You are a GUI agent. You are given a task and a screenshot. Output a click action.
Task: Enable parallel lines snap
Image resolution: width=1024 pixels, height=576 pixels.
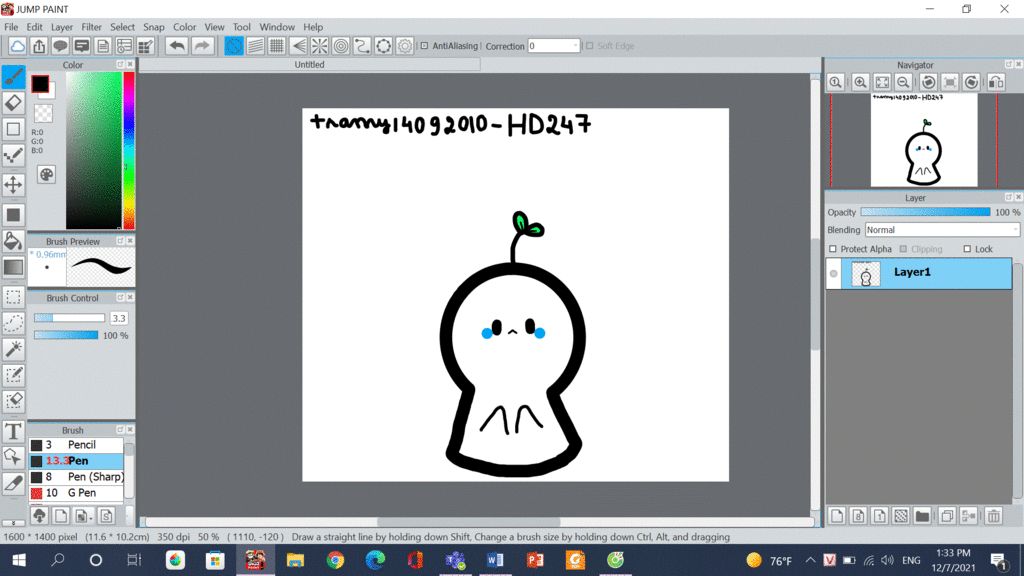coord(255,46)
